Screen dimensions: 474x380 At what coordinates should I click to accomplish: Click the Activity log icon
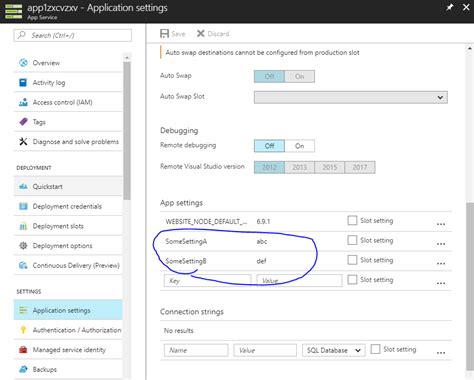pos(23,82)
